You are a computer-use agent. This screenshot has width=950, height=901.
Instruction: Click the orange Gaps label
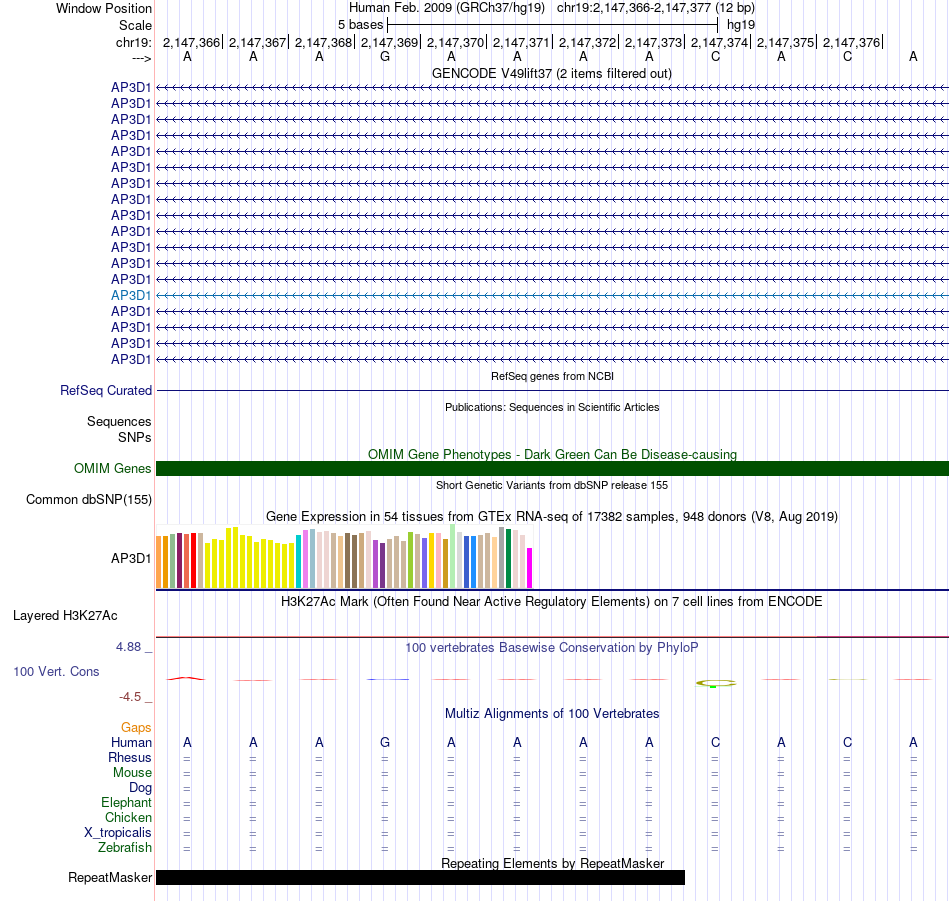coord(136,727)
